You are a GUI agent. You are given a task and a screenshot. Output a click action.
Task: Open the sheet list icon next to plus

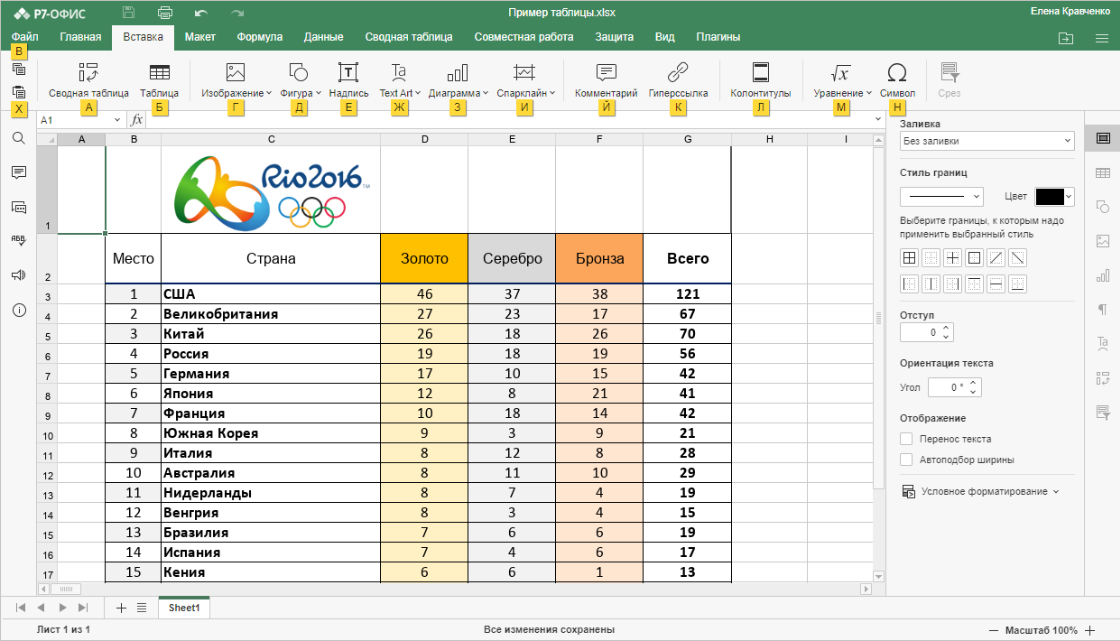pos(141,607)
